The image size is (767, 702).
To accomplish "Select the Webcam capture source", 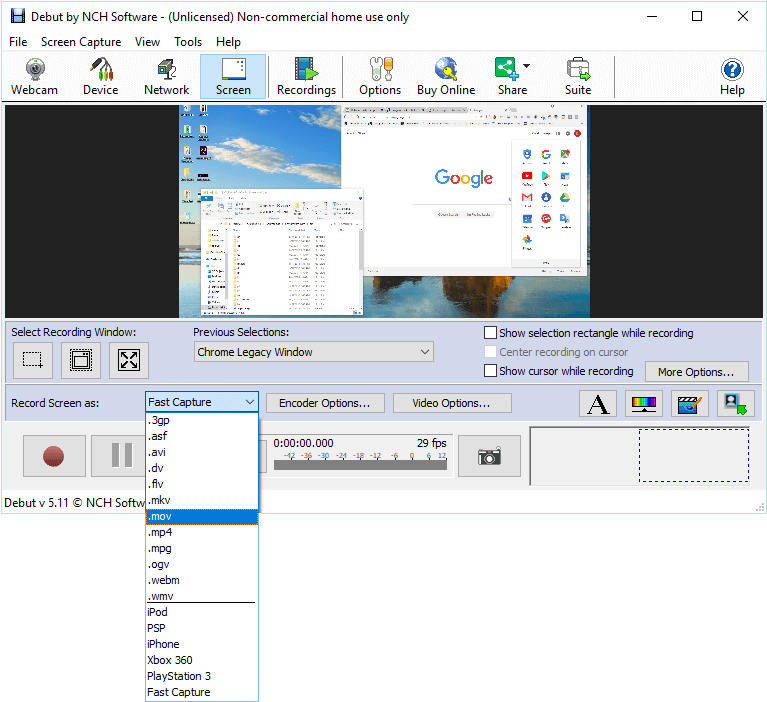I will click(35, 77).
